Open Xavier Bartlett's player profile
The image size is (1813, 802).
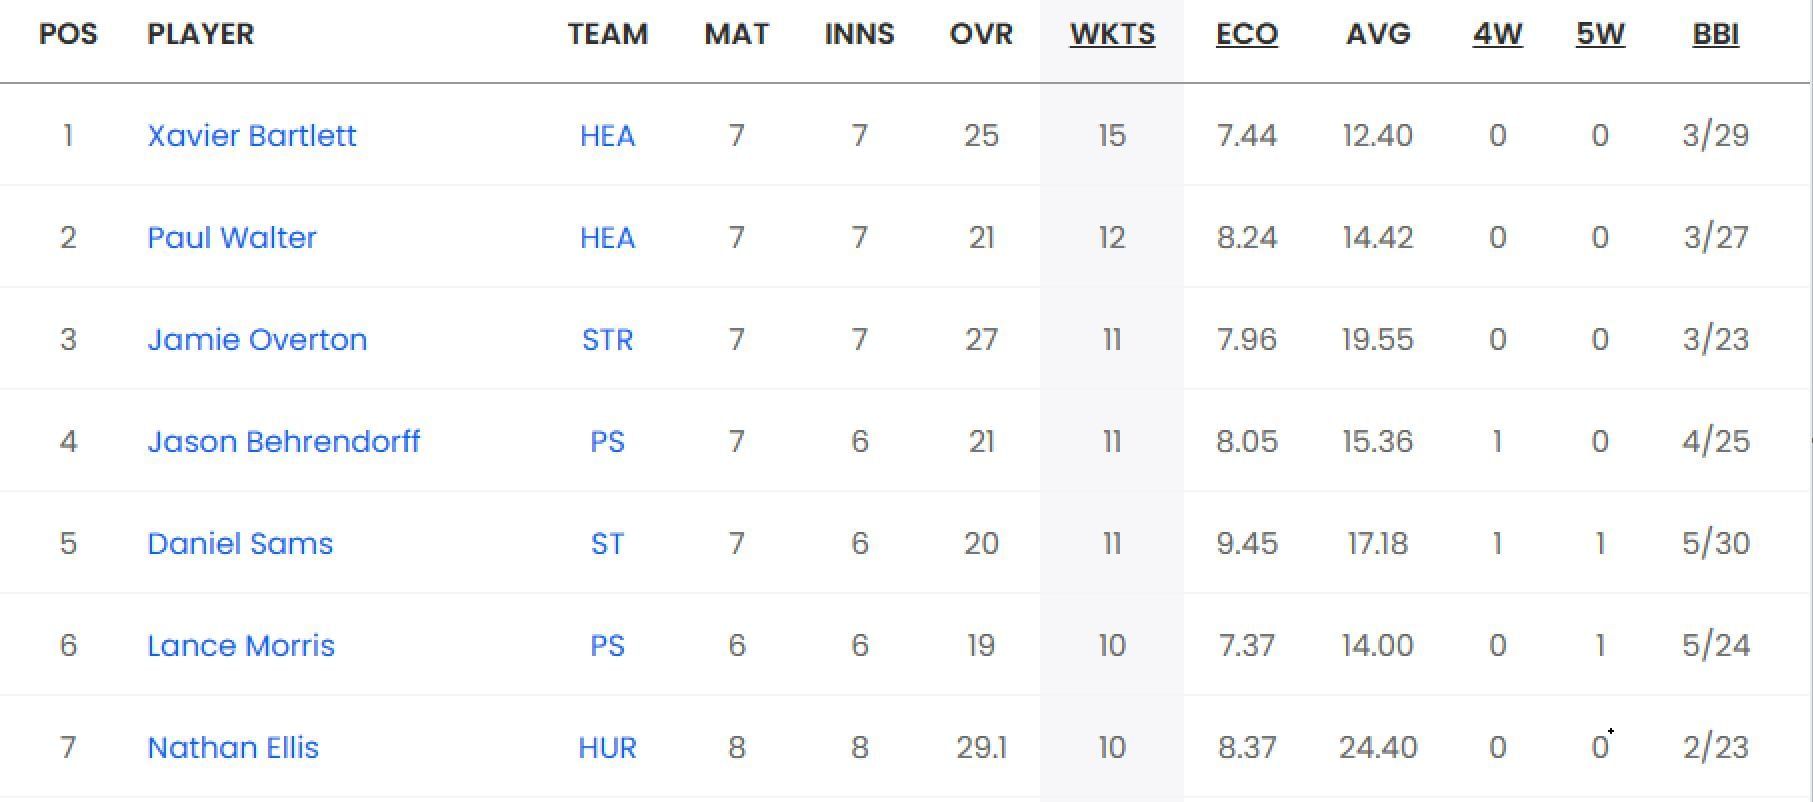[x=251, y=135]
